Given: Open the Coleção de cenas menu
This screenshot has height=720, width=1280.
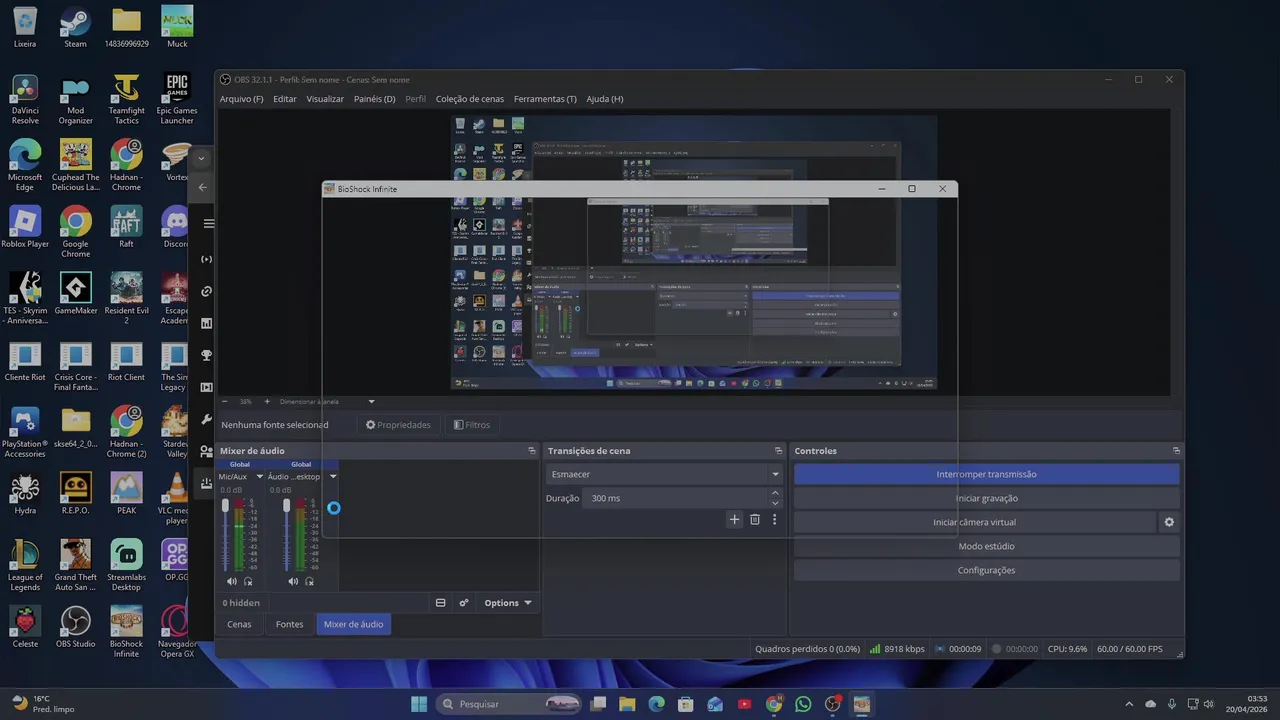Looking at the screenshot, I should point(470,99).
